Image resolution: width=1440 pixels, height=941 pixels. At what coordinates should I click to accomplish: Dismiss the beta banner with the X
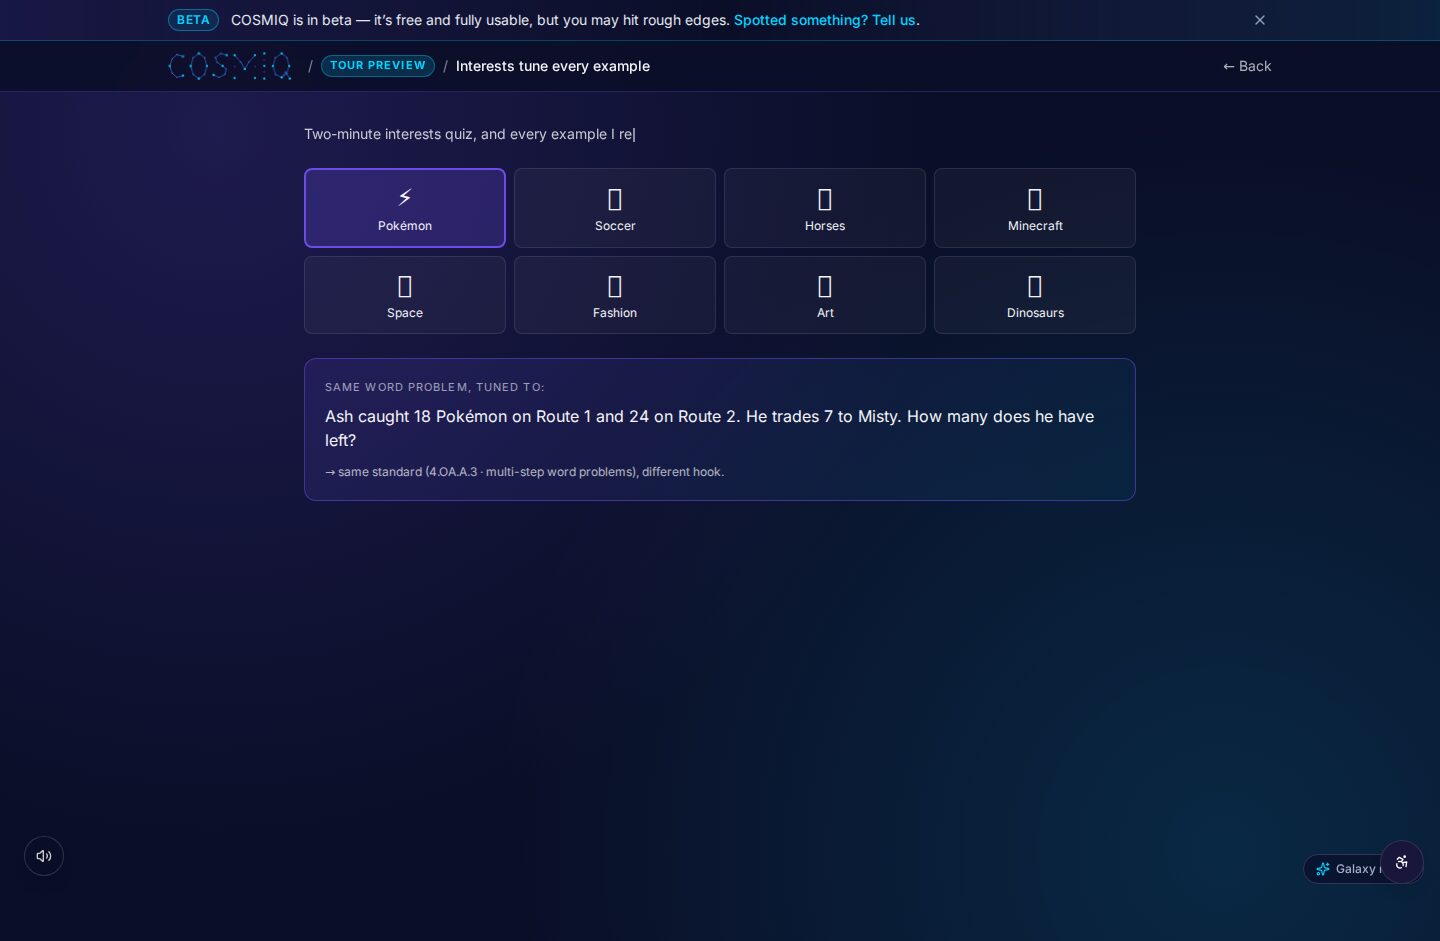tap(1260, 20)
